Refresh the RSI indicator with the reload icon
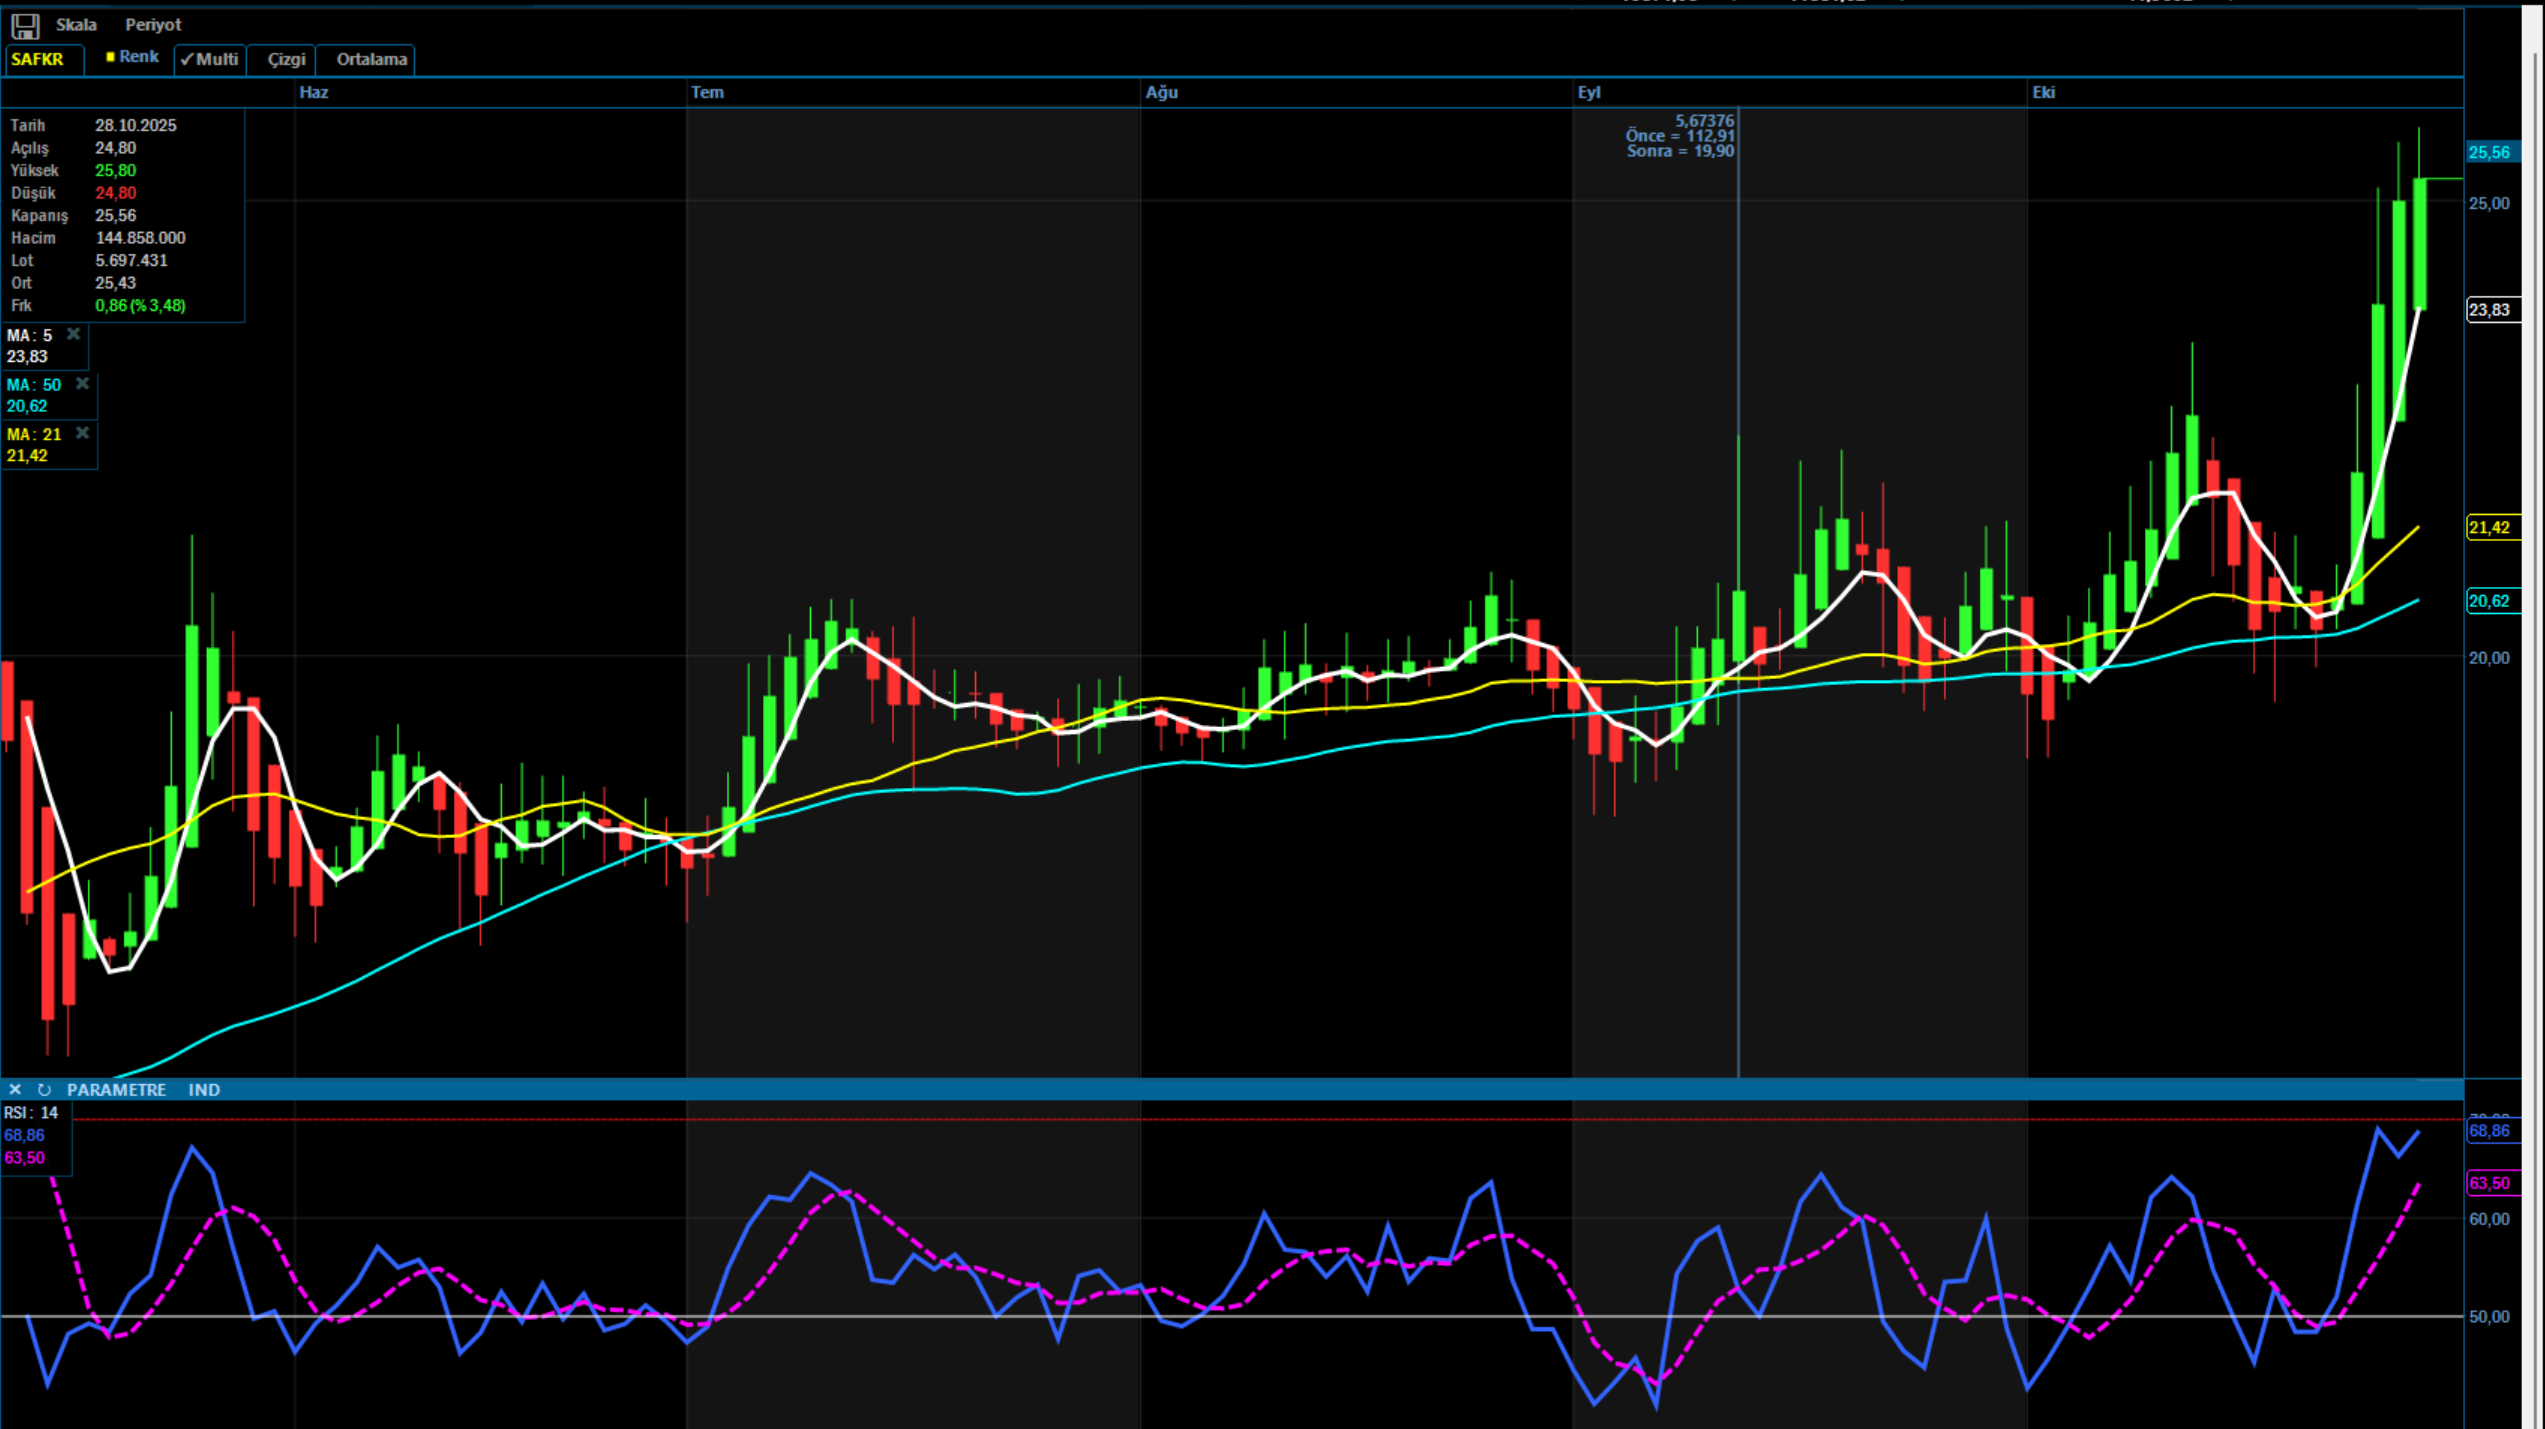Viewport: 2545px width, 1429px height. coord(43,1089)
